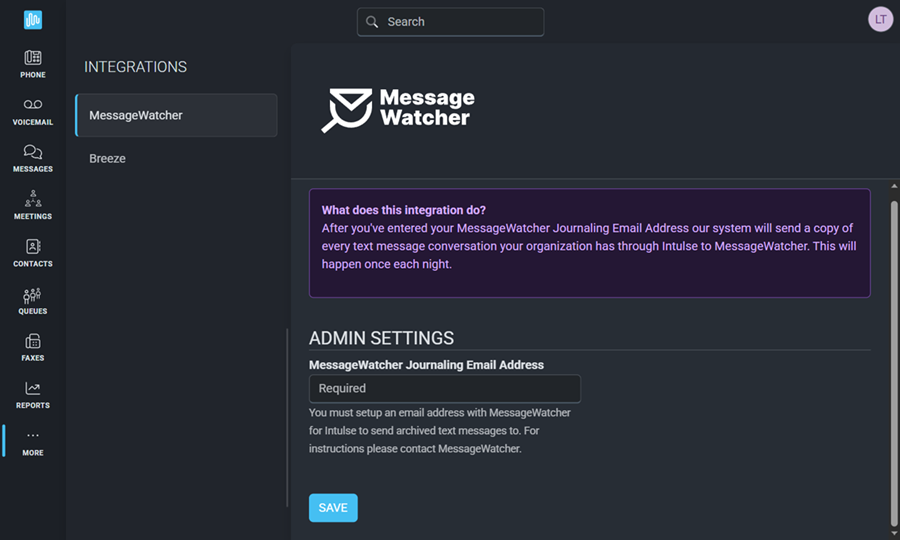Screen dimensions: 900x540
Task: Click the search magnifier icon
Action: (372, 22)
